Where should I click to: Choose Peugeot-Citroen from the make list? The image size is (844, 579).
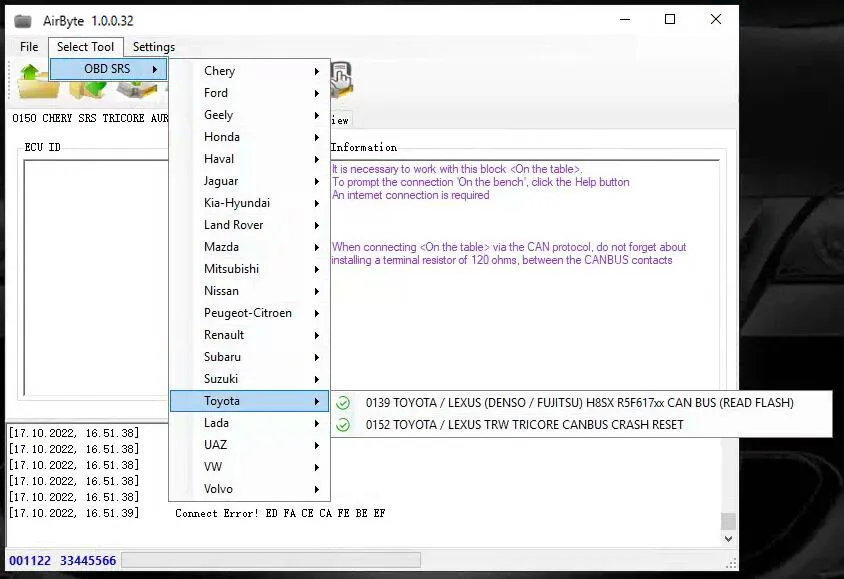[x=249, y=313]
